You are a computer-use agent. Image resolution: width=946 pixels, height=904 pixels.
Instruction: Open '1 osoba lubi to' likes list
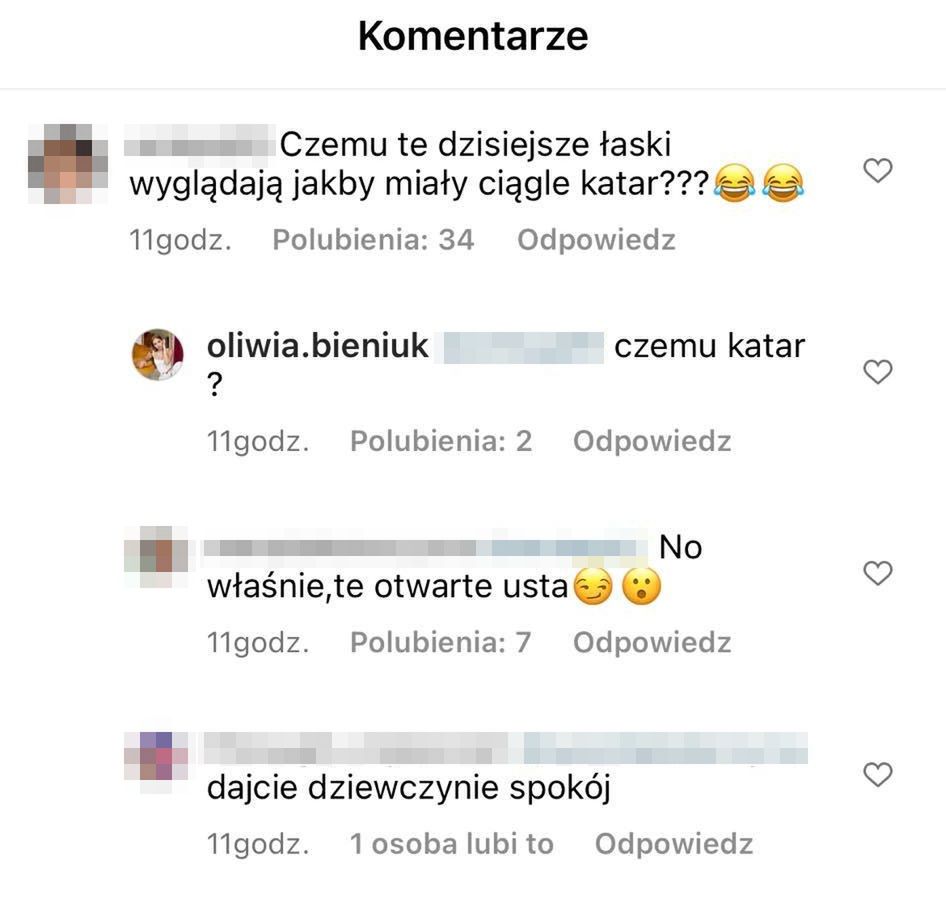click(452, 844)
